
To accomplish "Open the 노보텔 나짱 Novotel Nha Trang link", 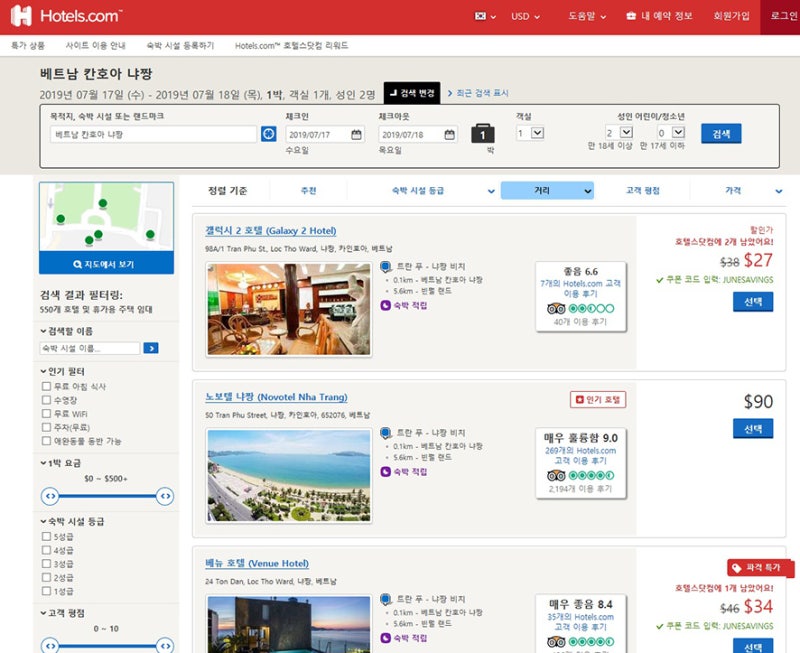I will point(276,397).
